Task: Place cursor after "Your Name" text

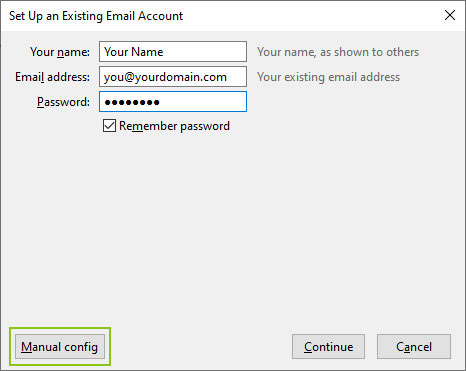Action: coord(164,52)
